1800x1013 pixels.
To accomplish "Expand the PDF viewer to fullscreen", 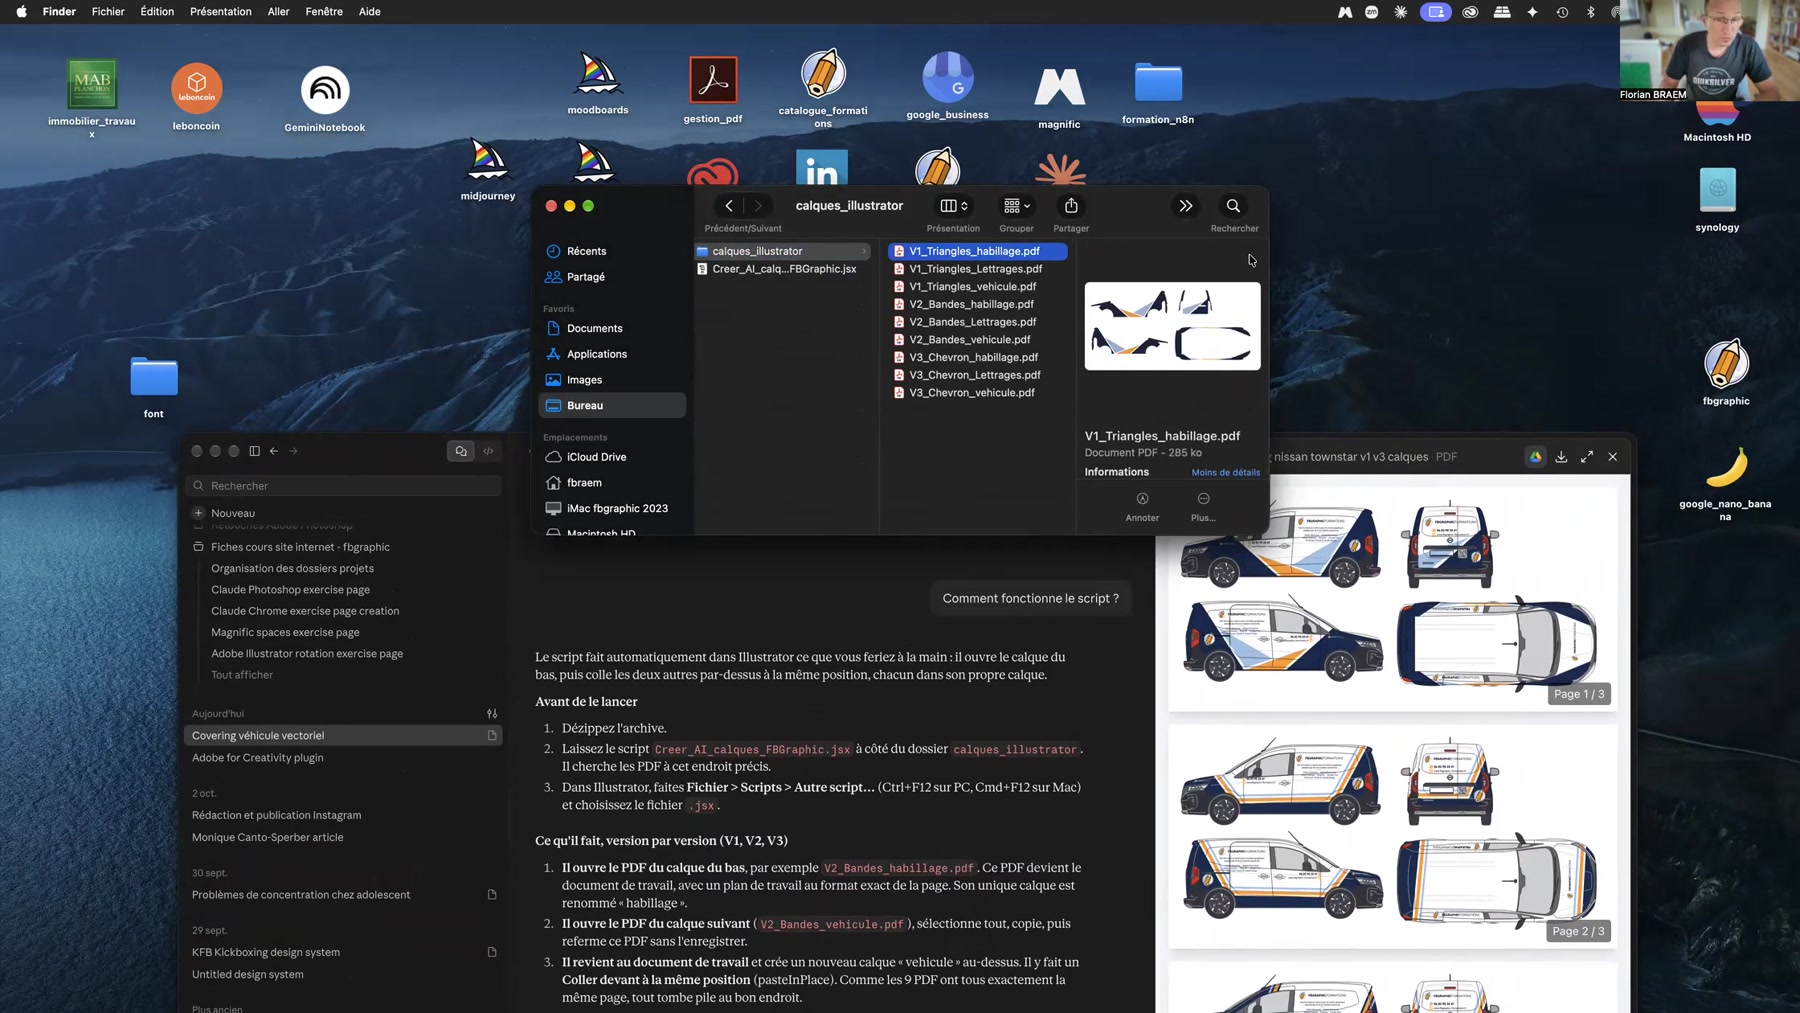I will [x=1587, y=457].
